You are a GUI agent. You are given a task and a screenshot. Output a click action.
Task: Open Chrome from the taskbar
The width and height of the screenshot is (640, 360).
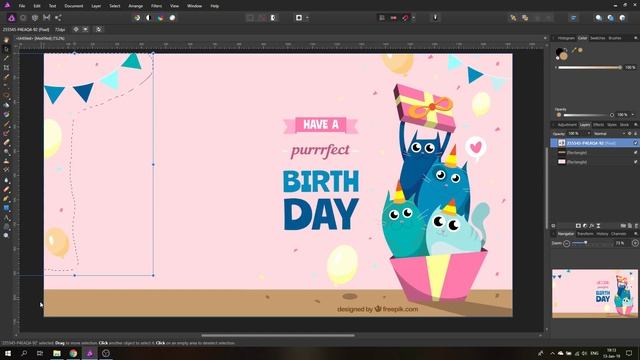pos(73,353)
